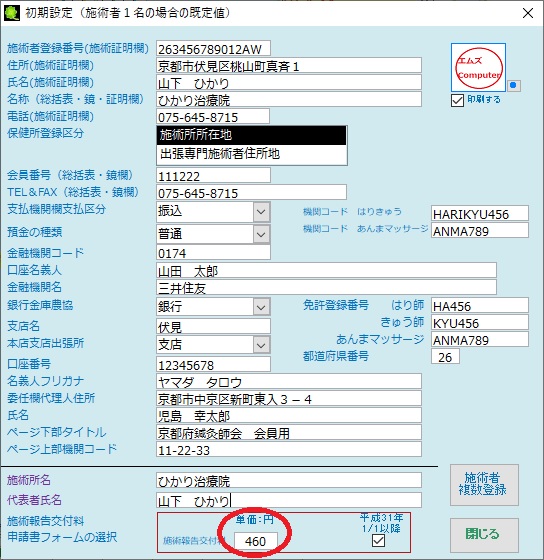Click the small blue dot button beside stamp
The height and width of the screenshot is (560, 544).
click(514, 85)
